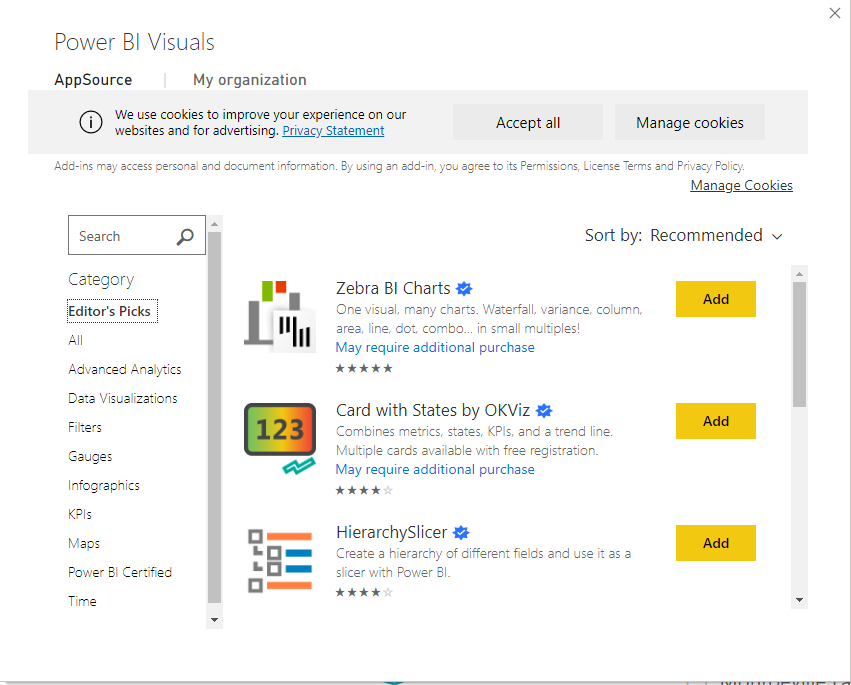Click Zebra BI's May require additional purchase link
The width and height of the screenshot is (851, 685).
[x=435, y=347]
